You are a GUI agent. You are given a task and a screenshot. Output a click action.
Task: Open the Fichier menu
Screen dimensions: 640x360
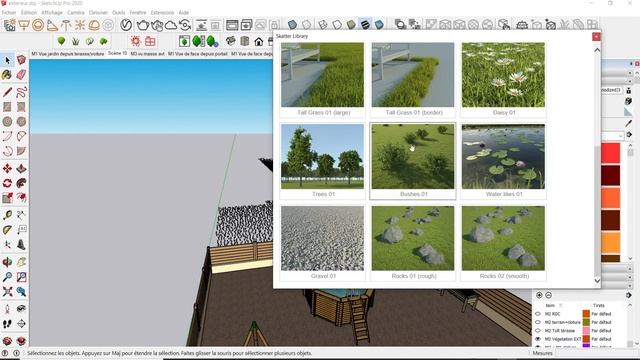click(x=9, y=13)
